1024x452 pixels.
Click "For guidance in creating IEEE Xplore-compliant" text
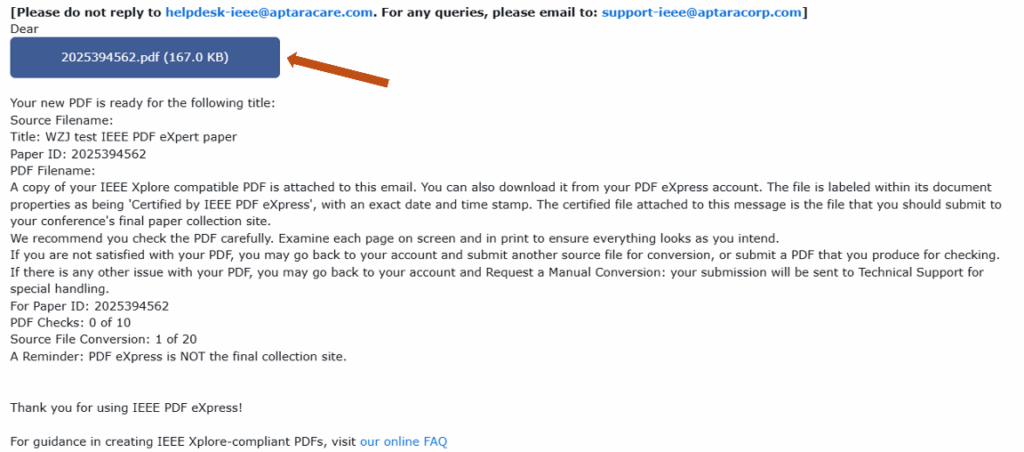pyautogui.click(x=182, y=441)
